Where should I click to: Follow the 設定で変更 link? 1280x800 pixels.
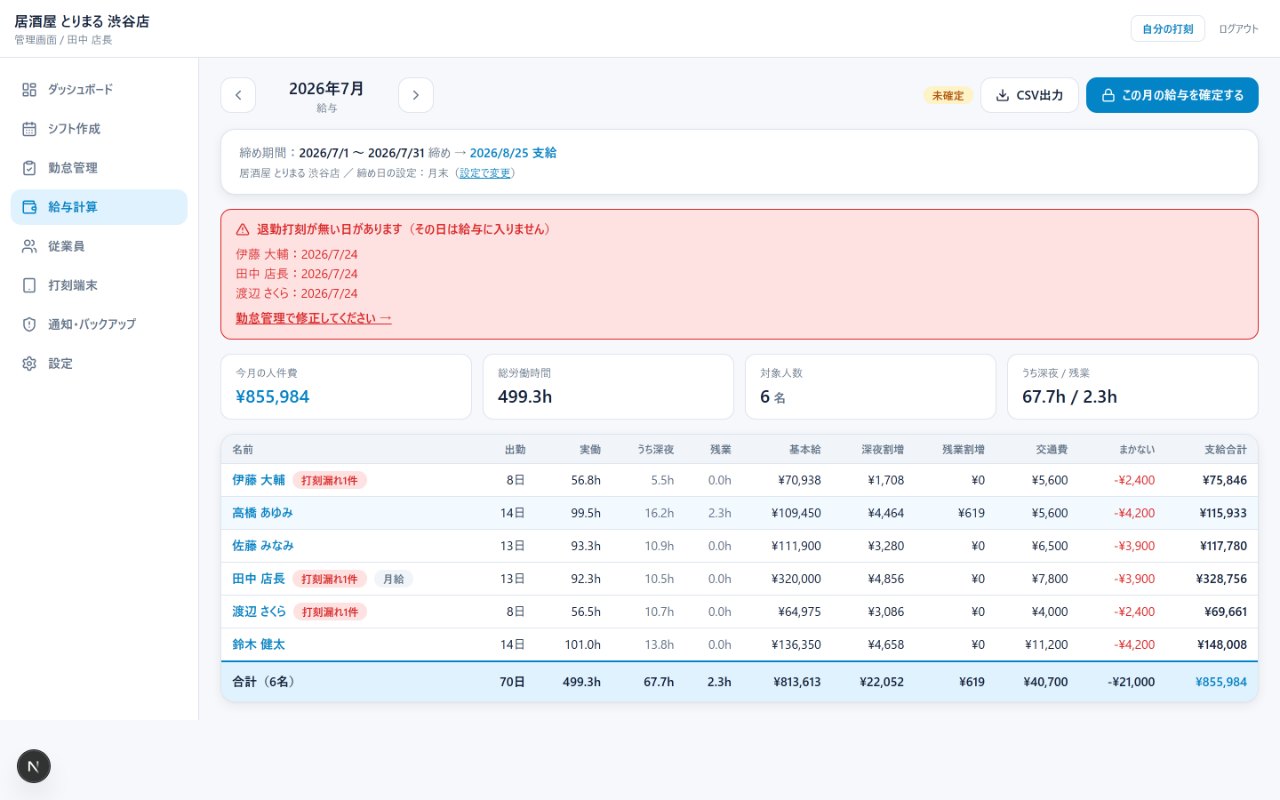[485, 173]
